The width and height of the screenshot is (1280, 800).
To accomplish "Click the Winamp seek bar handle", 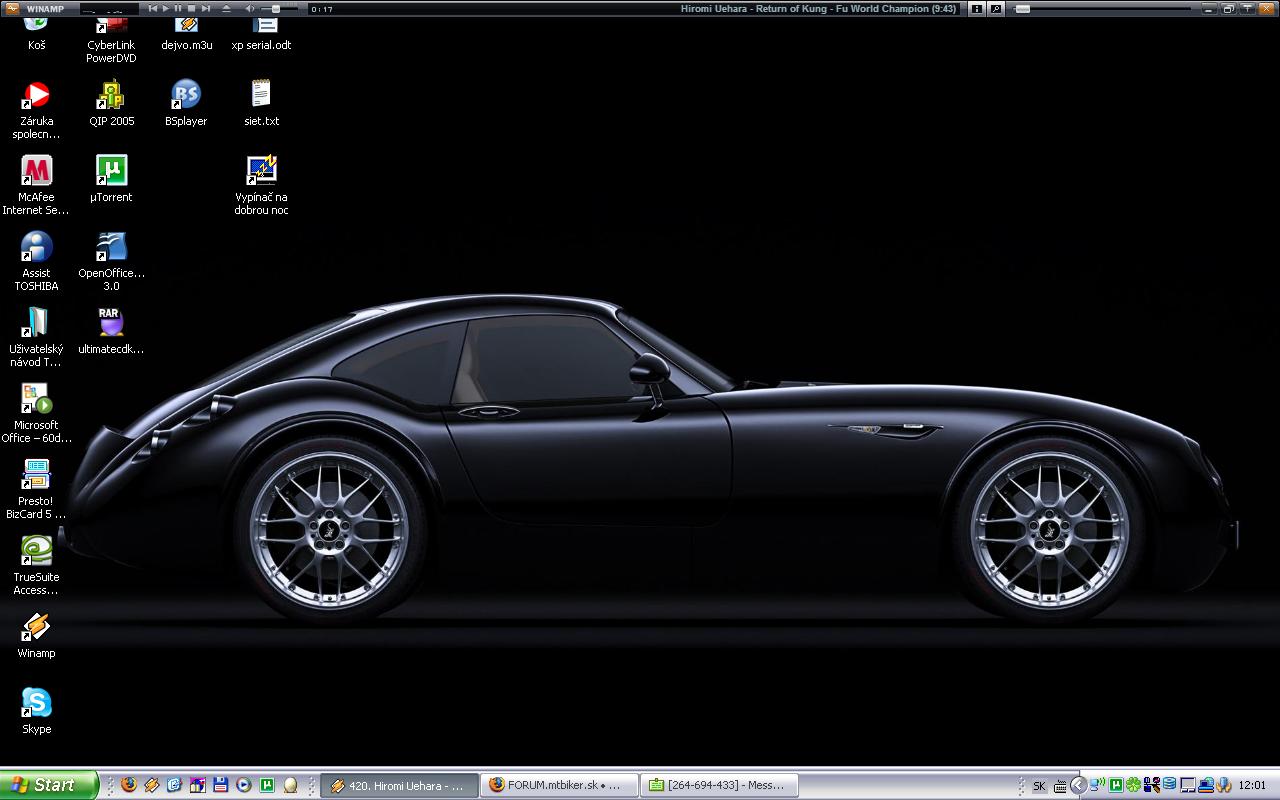I will point(1022,8).
